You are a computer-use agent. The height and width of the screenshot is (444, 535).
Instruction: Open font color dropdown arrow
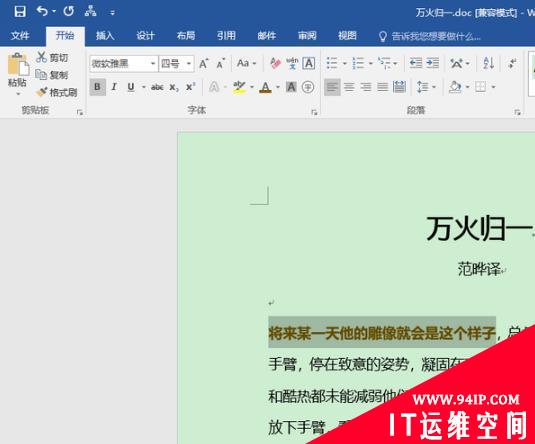coord(278,87)
